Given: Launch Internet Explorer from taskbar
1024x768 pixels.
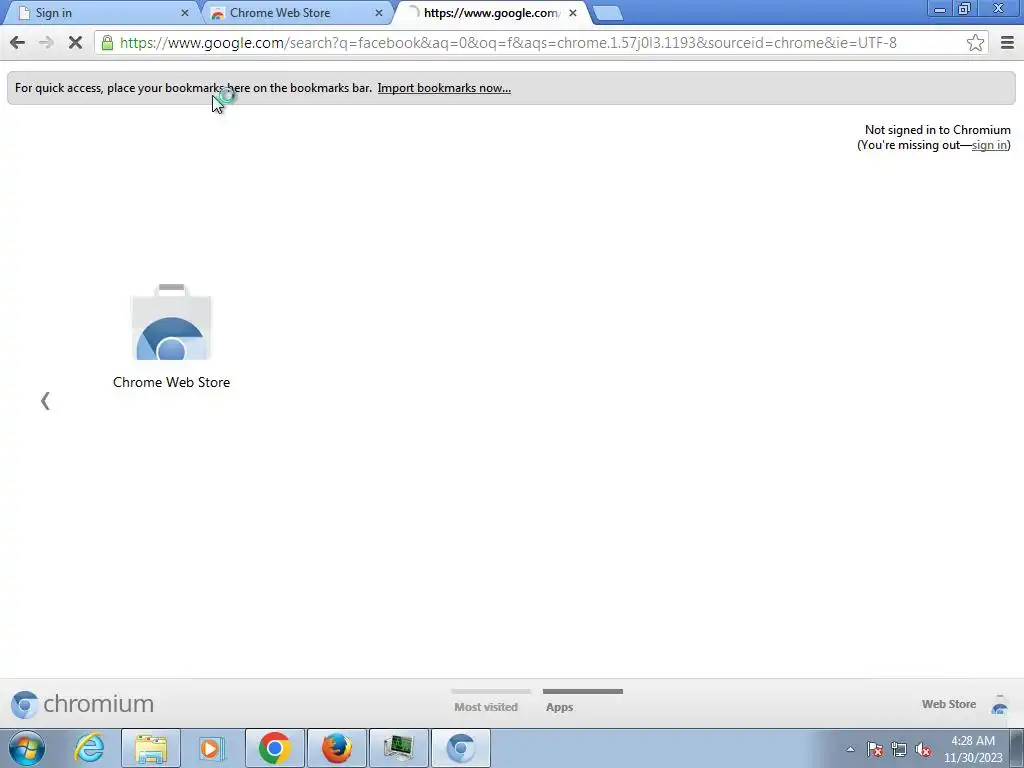Looking at the screenshot, I should click(x=89, y=748).
